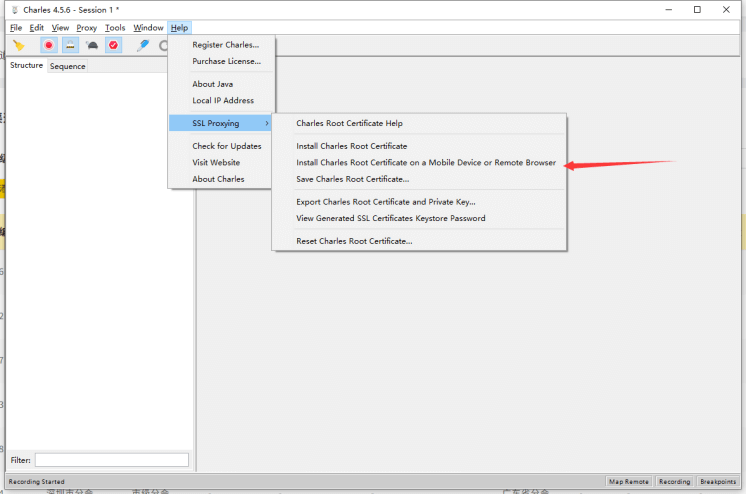The image size is (746, 494).
Task: Click the broom Clear Session icon
Action: point(19,45)
